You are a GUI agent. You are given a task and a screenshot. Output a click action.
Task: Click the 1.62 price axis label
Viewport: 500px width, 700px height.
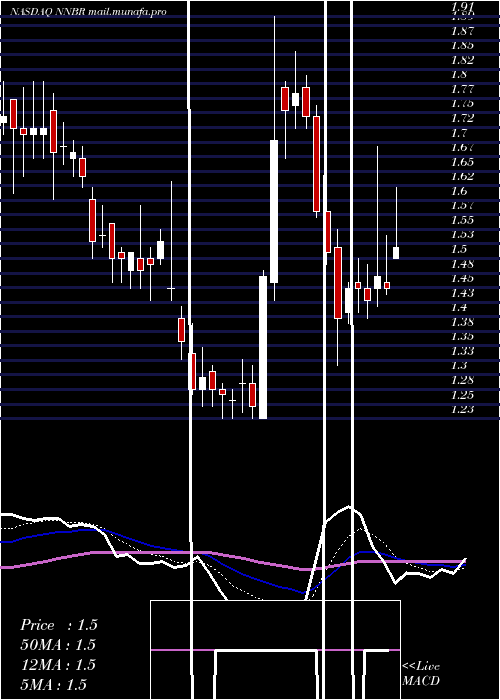[462, 176]
